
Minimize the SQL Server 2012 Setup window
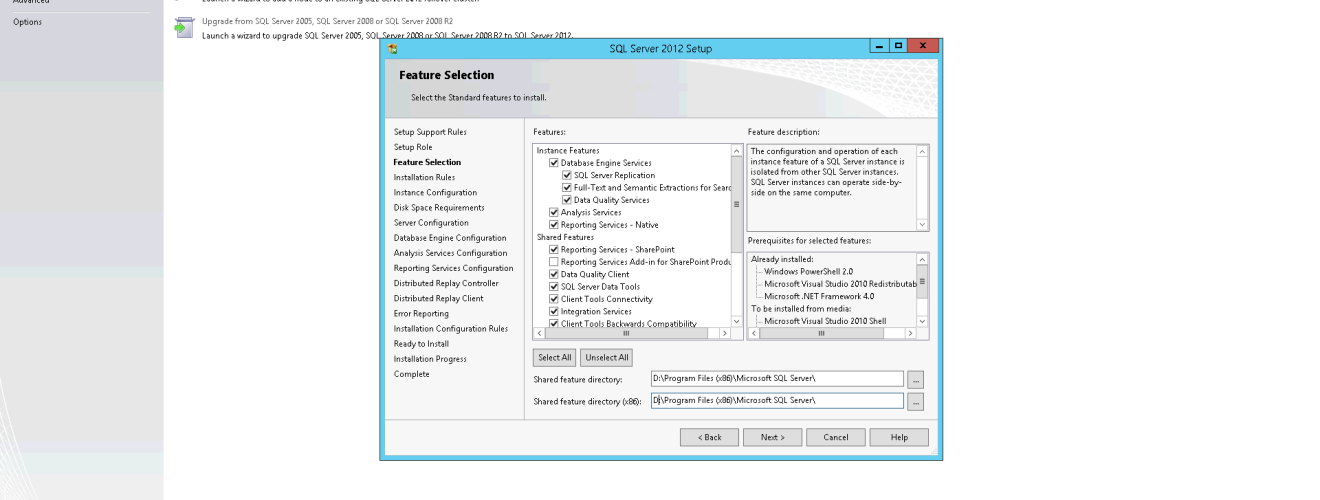(878, 48)
